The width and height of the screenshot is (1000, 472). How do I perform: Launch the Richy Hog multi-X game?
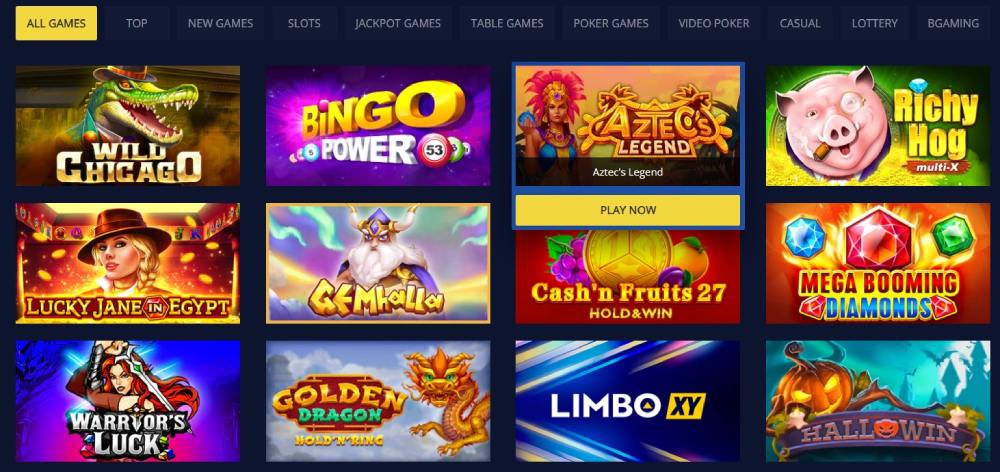(x=878, y=126)
